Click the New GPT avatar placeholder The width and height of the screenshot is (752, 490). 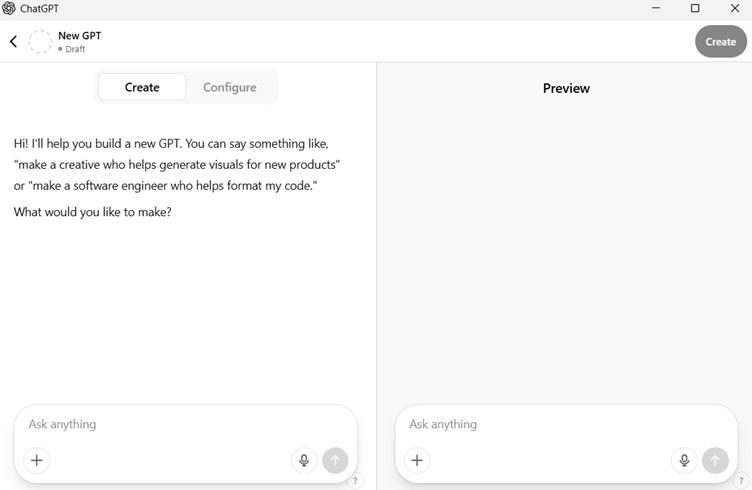[40, 41]
